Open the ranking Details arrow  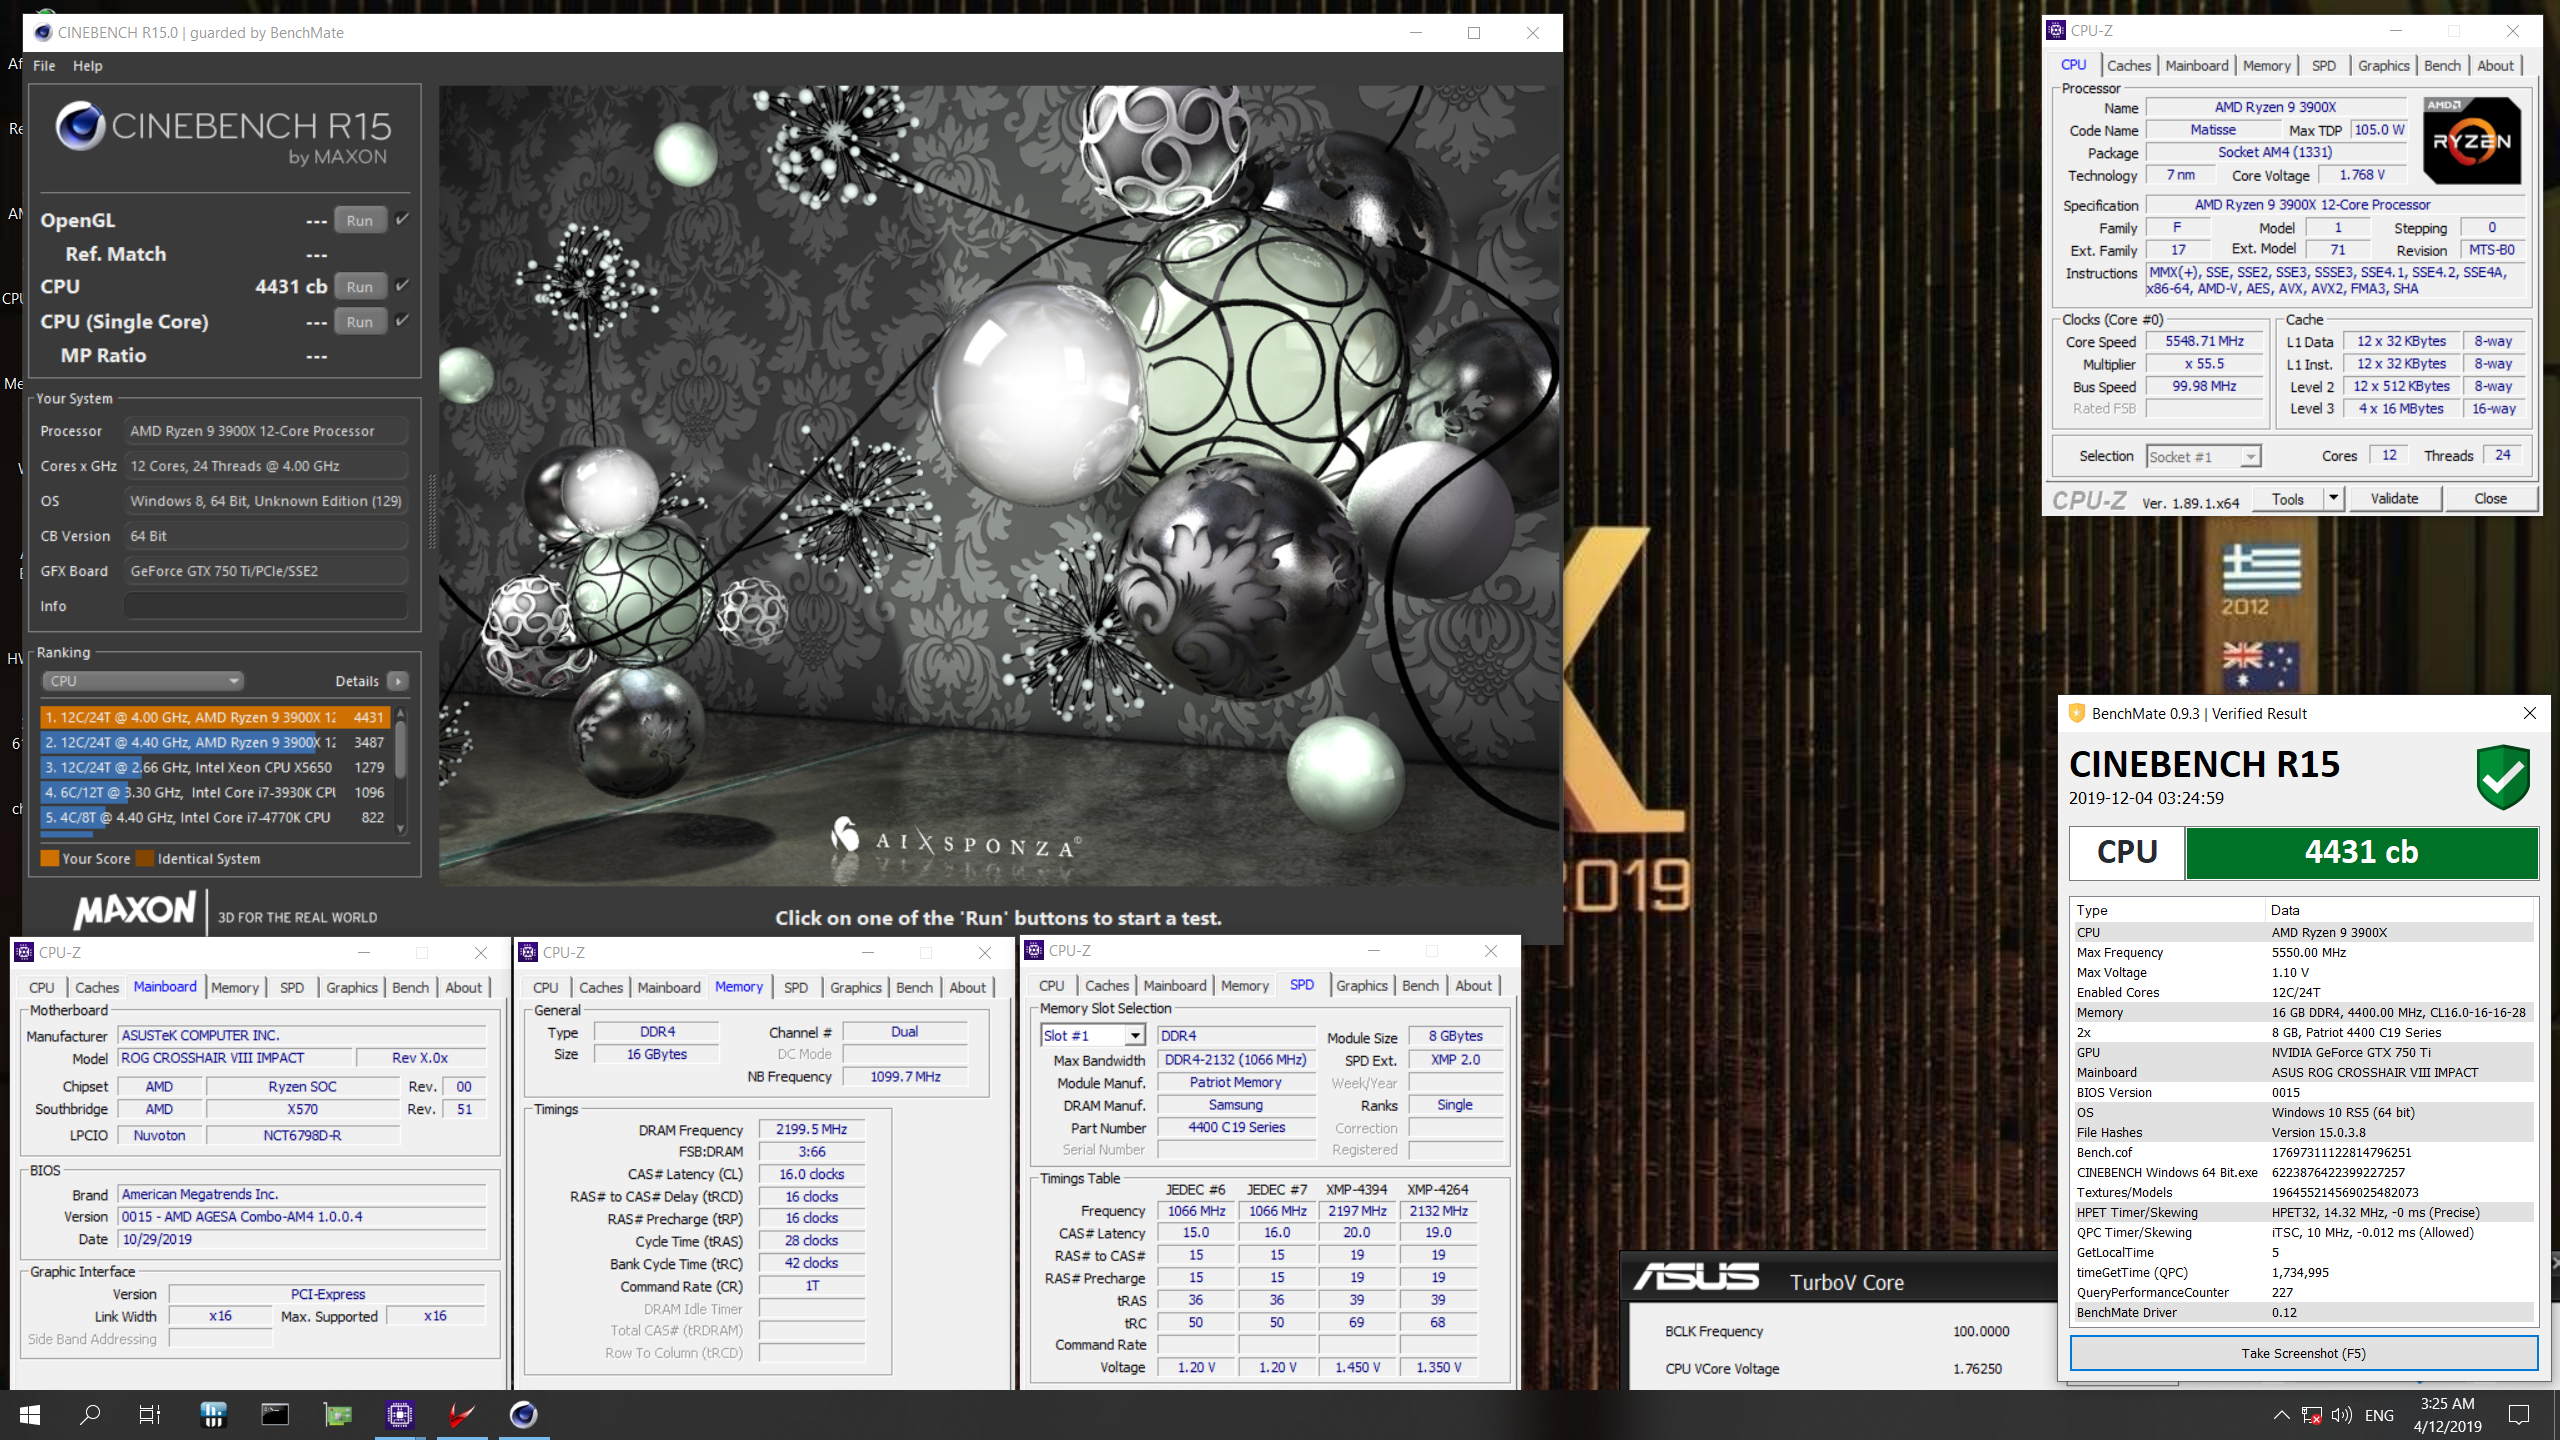click(x=398, y=681)
